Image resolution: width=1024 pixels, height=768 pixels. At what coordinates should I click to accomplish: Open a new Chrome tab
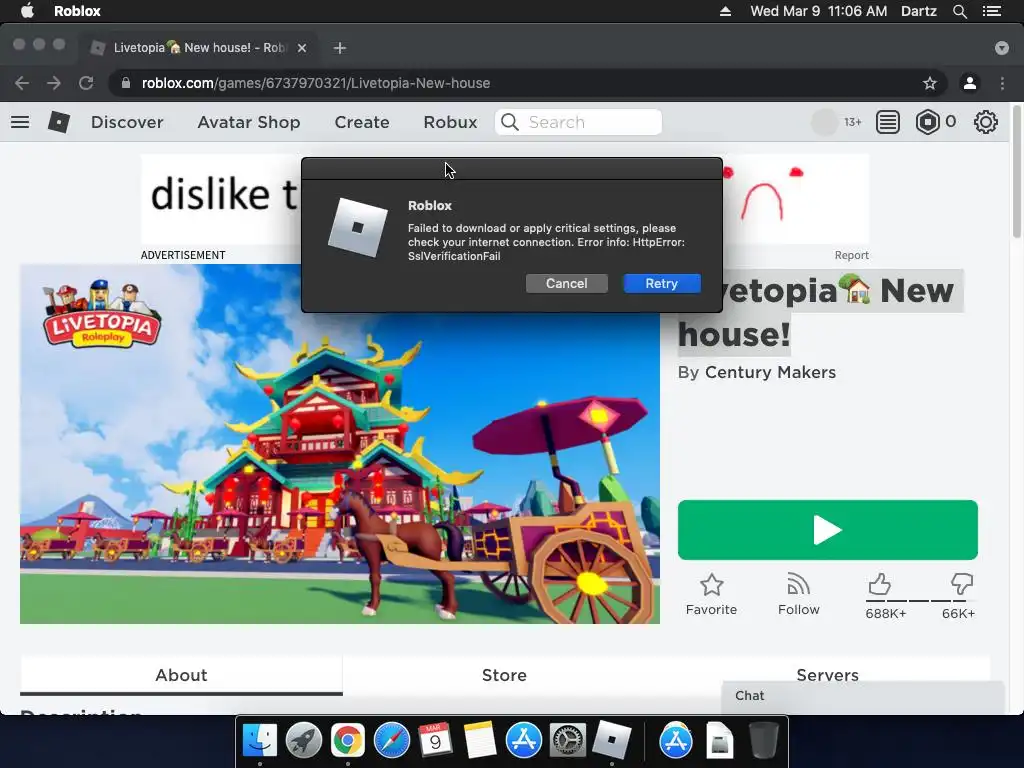coord(340,48)
